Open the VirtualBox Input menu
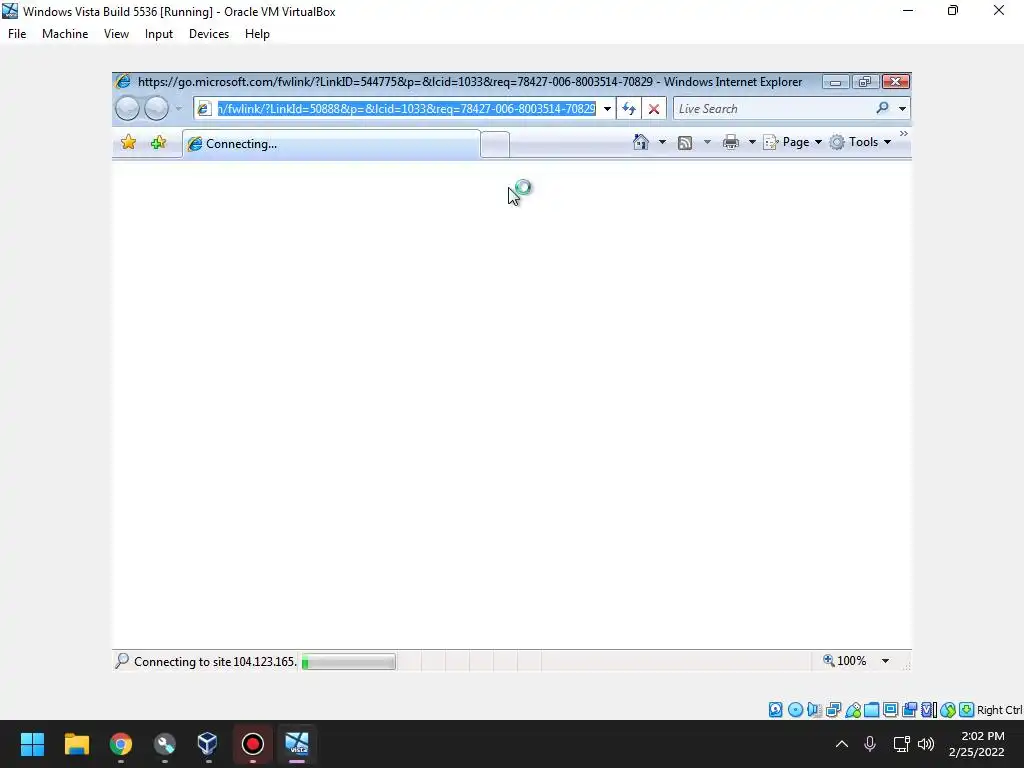Image resolution: width=1024 pixels, height=768 pixels. click(x=159, y=34)
